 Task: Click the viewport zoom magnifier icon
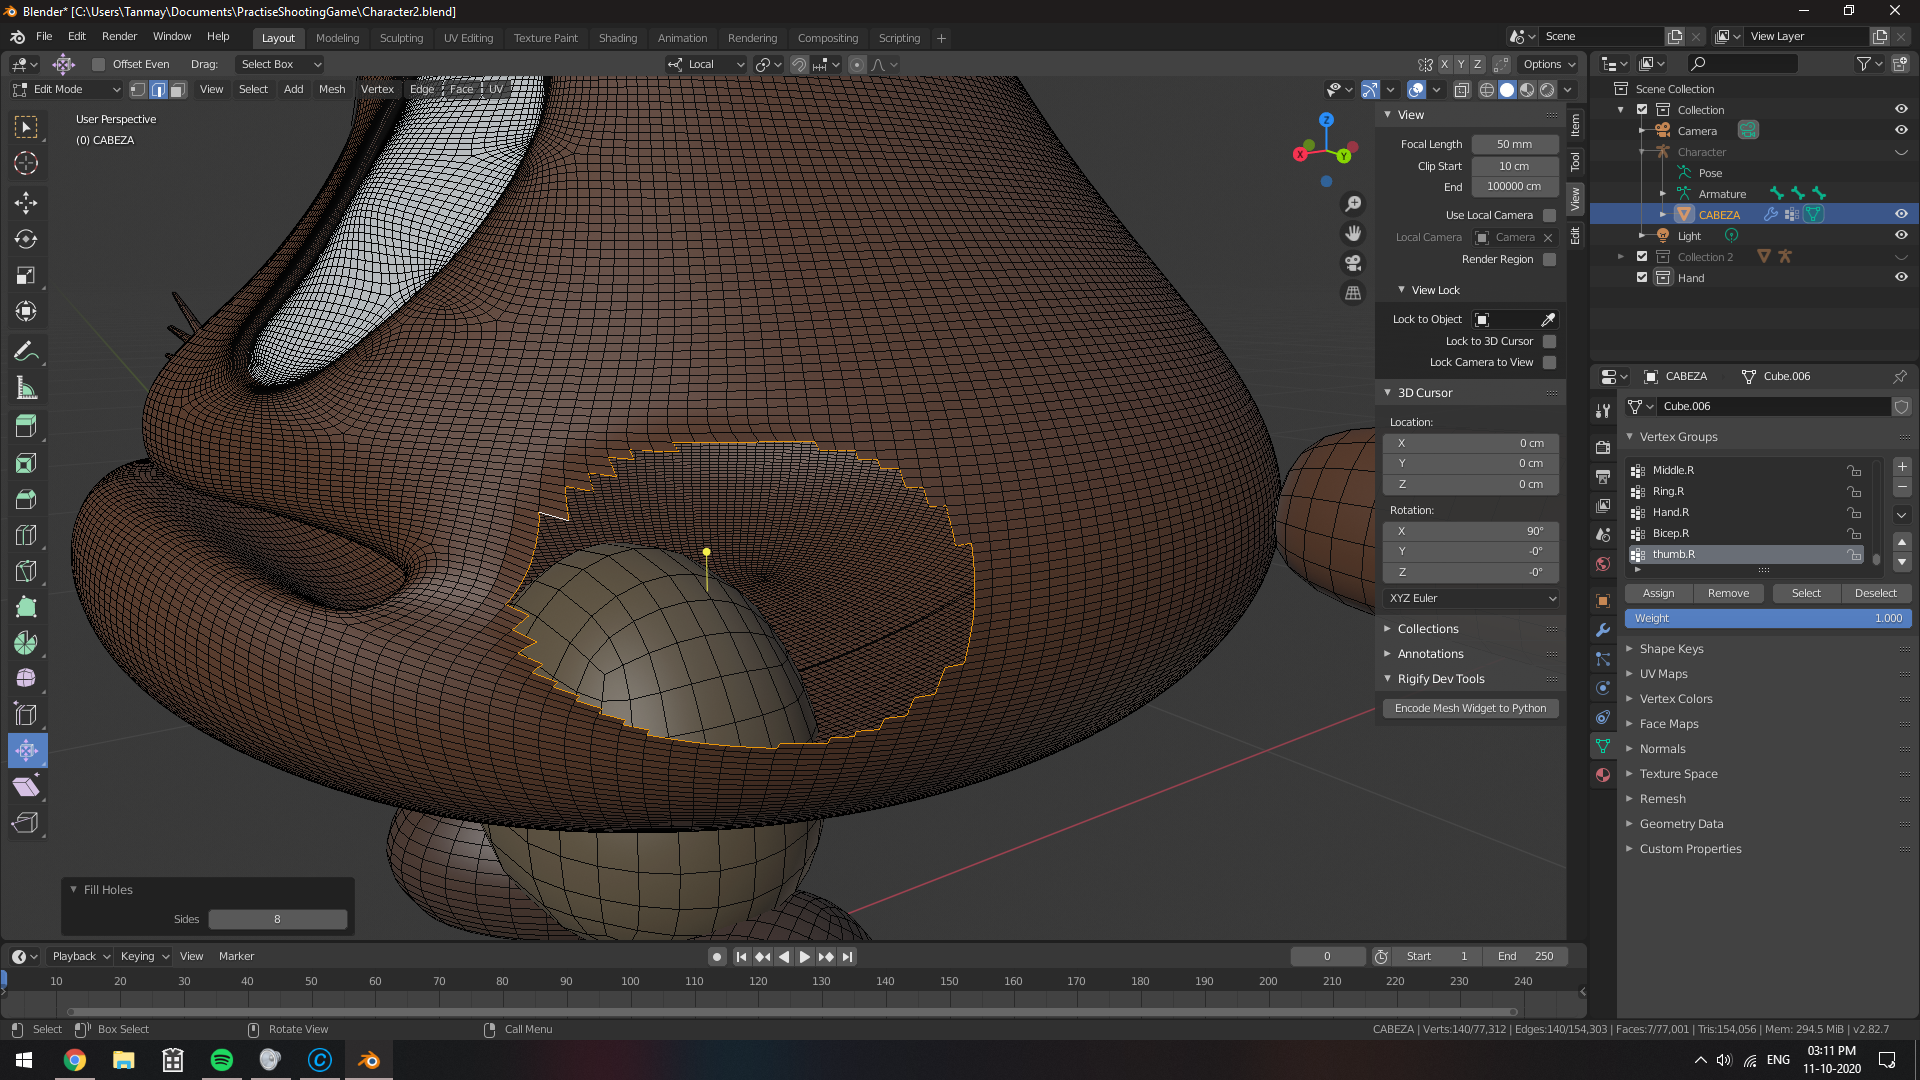tap(1353, 204)
